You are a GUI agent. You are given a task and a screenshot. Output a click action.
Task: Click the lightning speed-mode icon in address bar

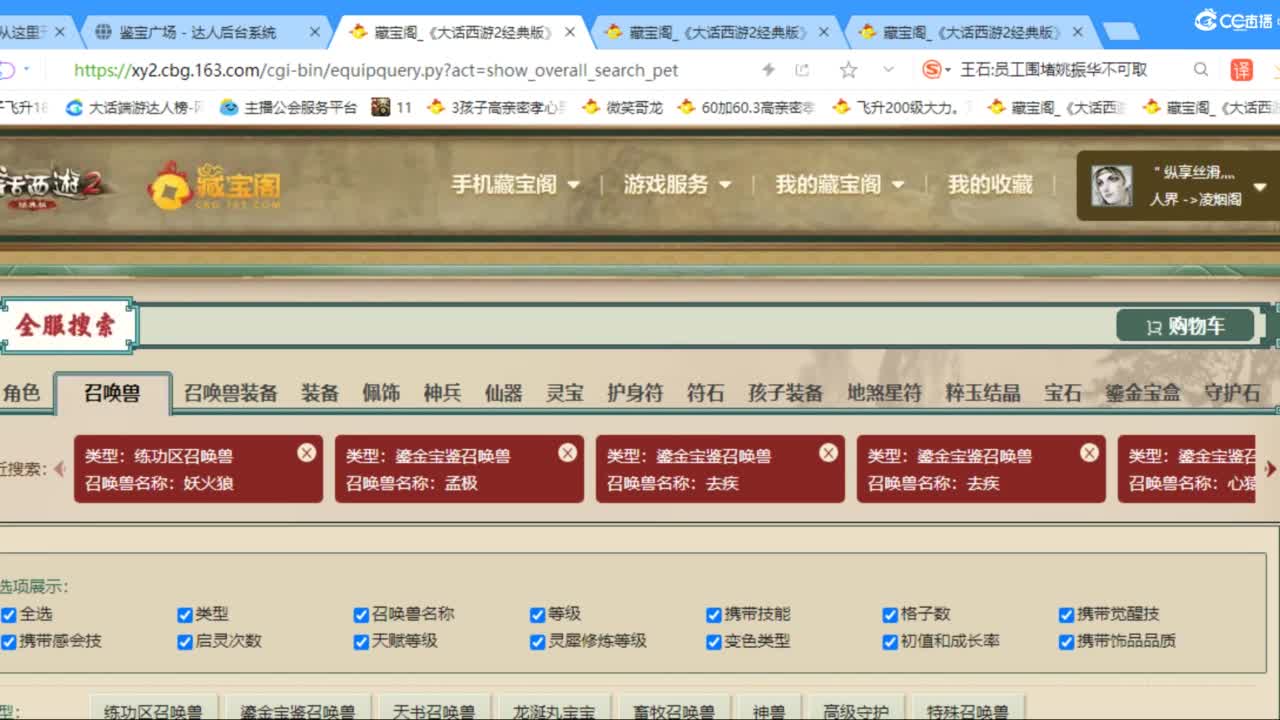[768, 70]
